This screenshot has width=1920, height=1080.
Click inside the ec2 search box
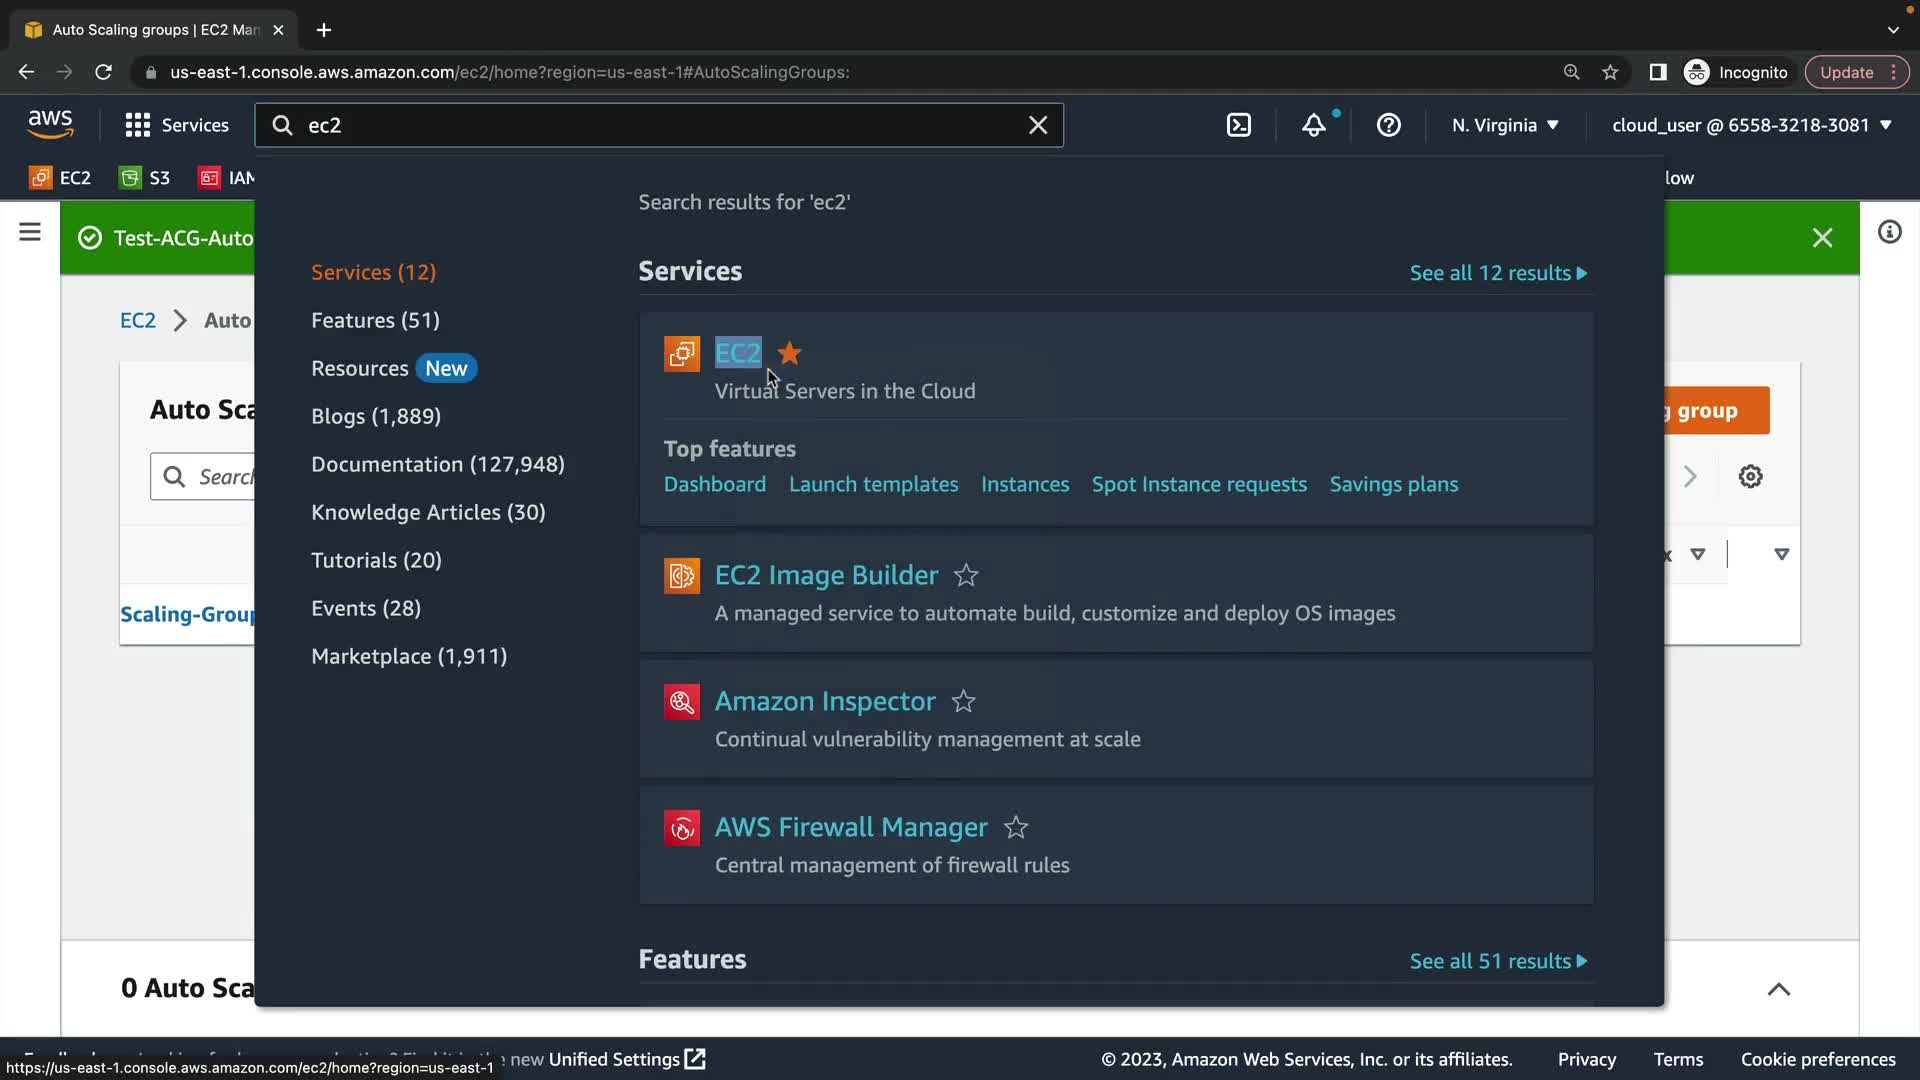tap(650, 125)
